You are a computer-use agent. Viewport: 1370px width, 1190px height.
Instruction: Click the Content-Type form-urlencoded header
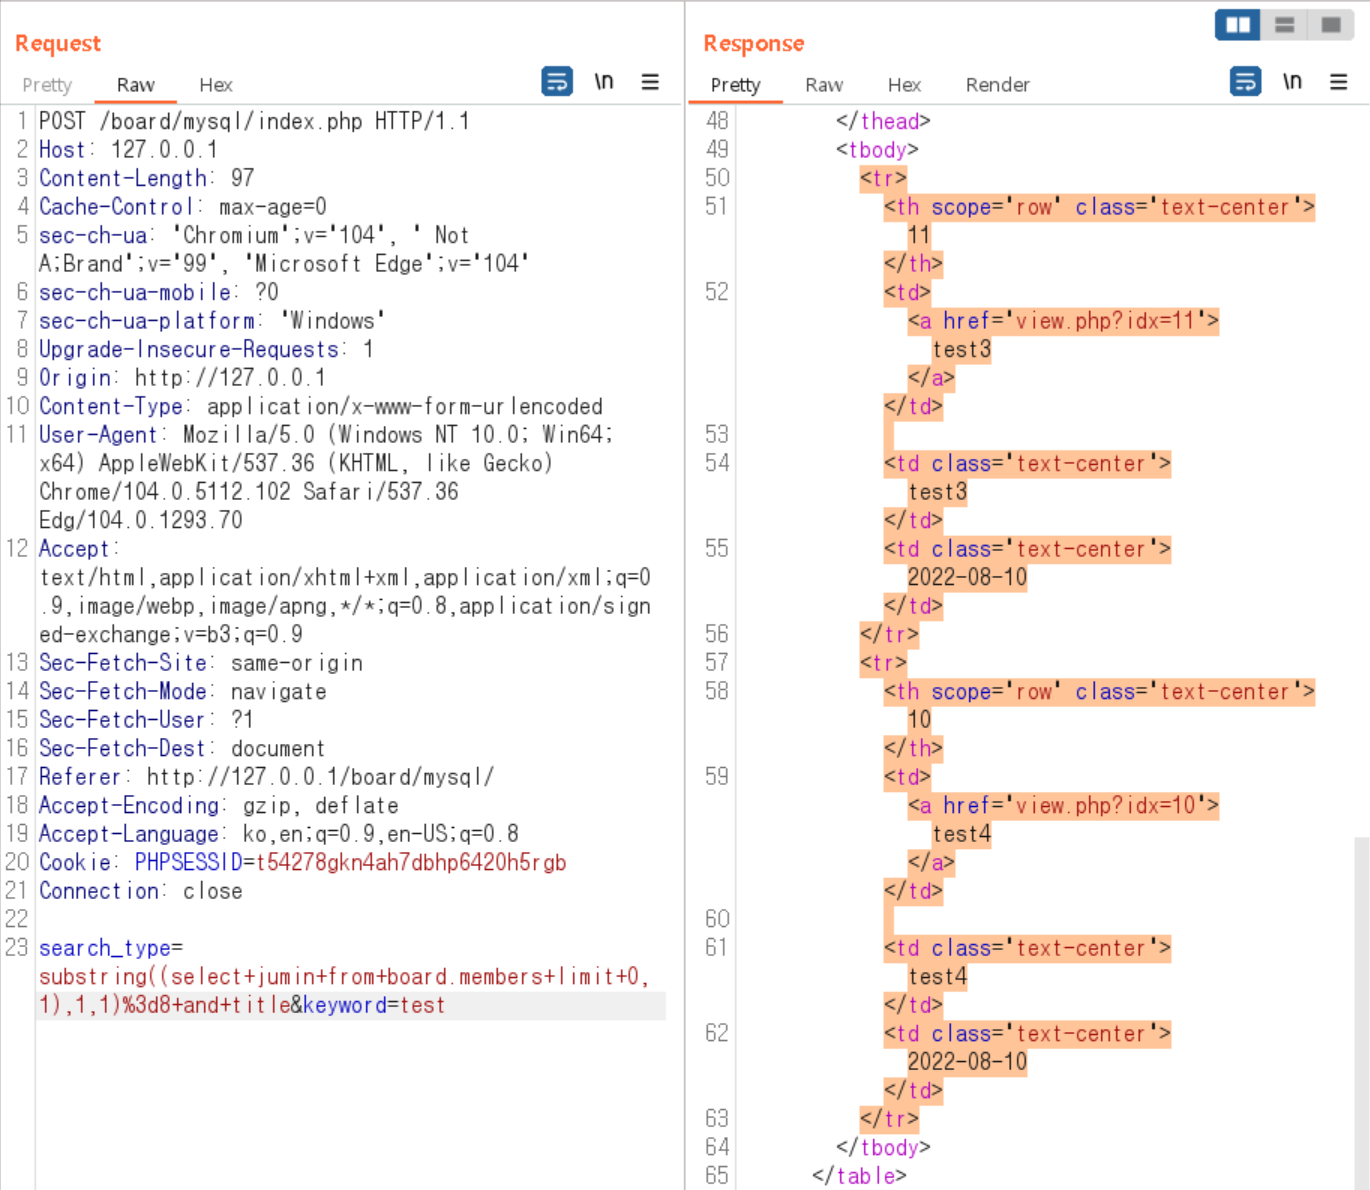[321, 406]
